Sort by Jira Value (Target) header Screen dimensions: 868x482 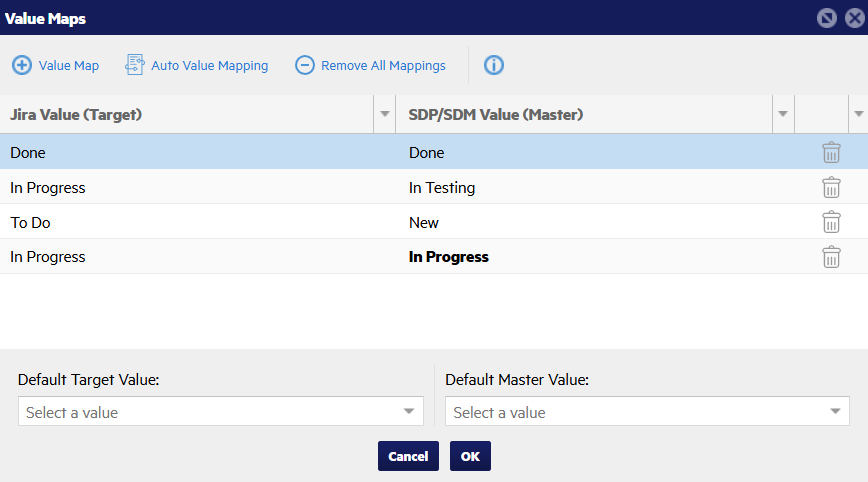pos(76,114)
